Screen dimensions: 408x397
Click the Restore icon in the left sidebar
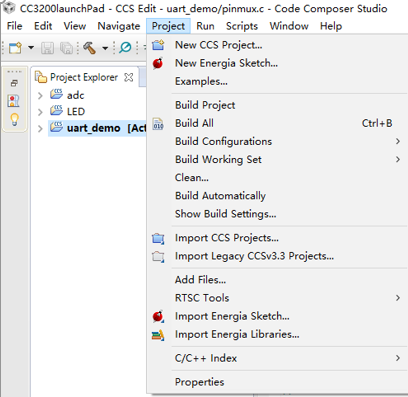(14, 83)
